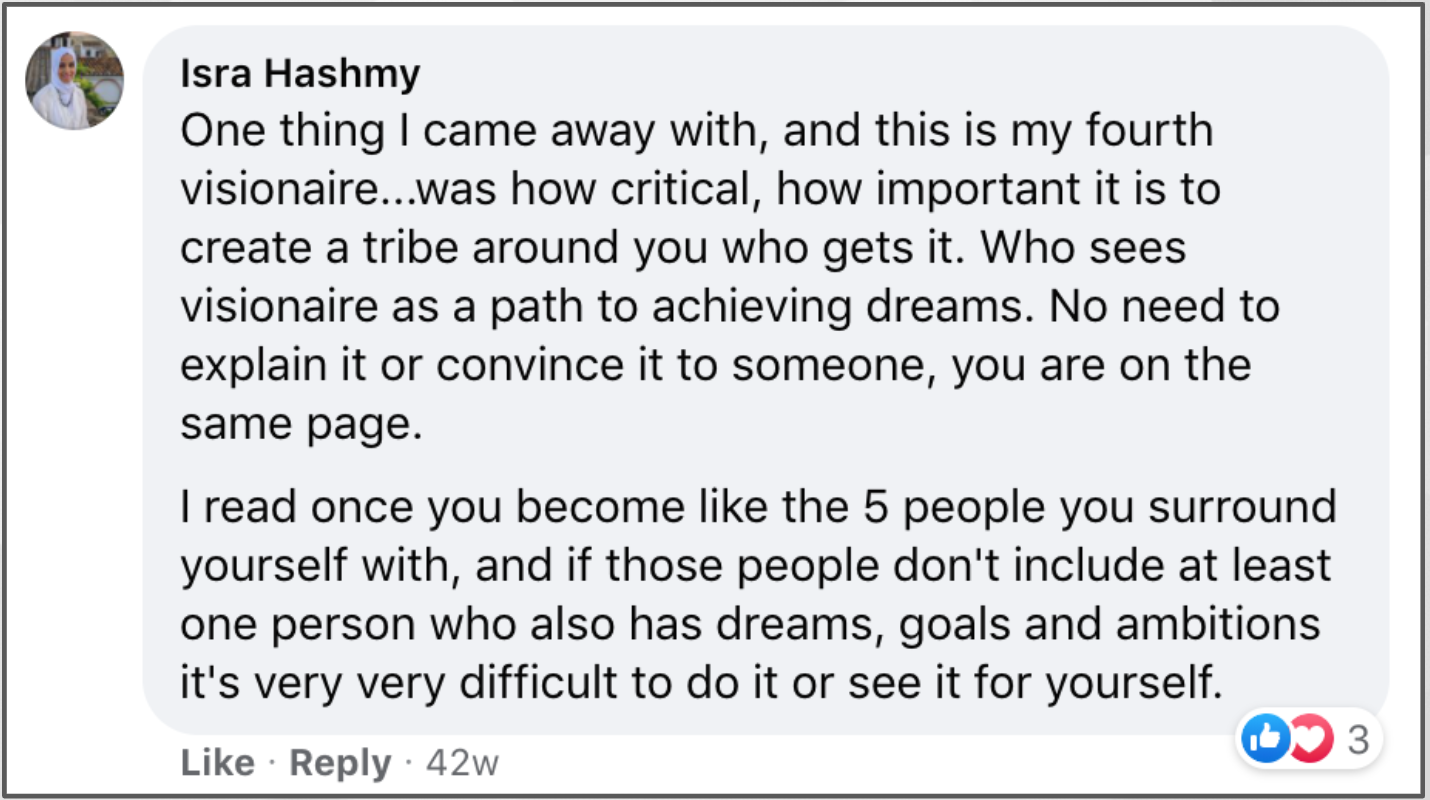Click the white reactions pill at bubble corner
Image resolution: width=1430 pixels, height=800 pixels.
[x=1309, y=740]
